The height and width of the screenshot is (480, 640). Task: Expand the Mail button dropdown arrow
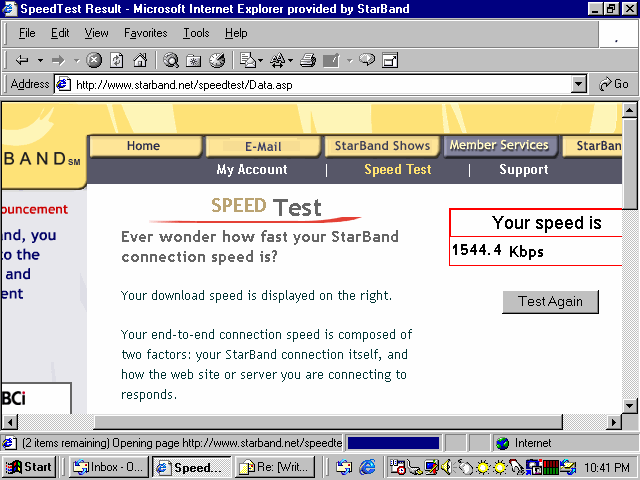click(261, 61)
